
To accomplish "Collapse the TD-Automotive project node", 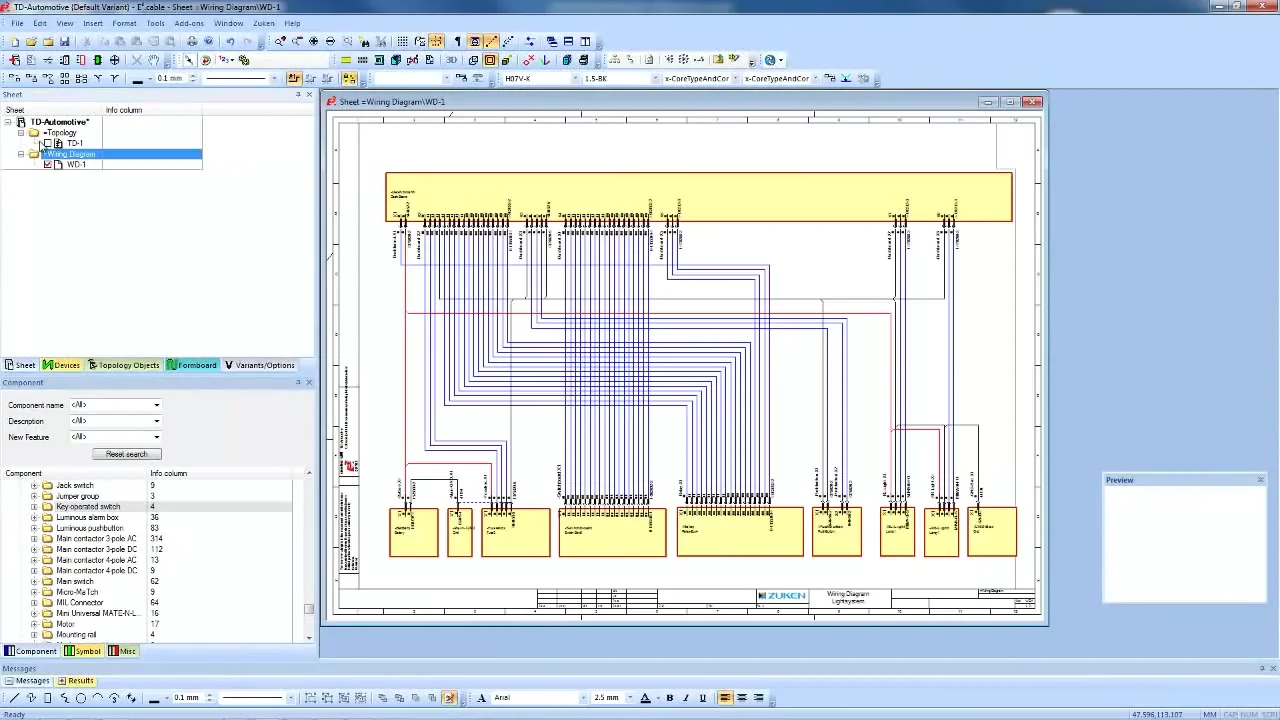I will coord(8,122).
